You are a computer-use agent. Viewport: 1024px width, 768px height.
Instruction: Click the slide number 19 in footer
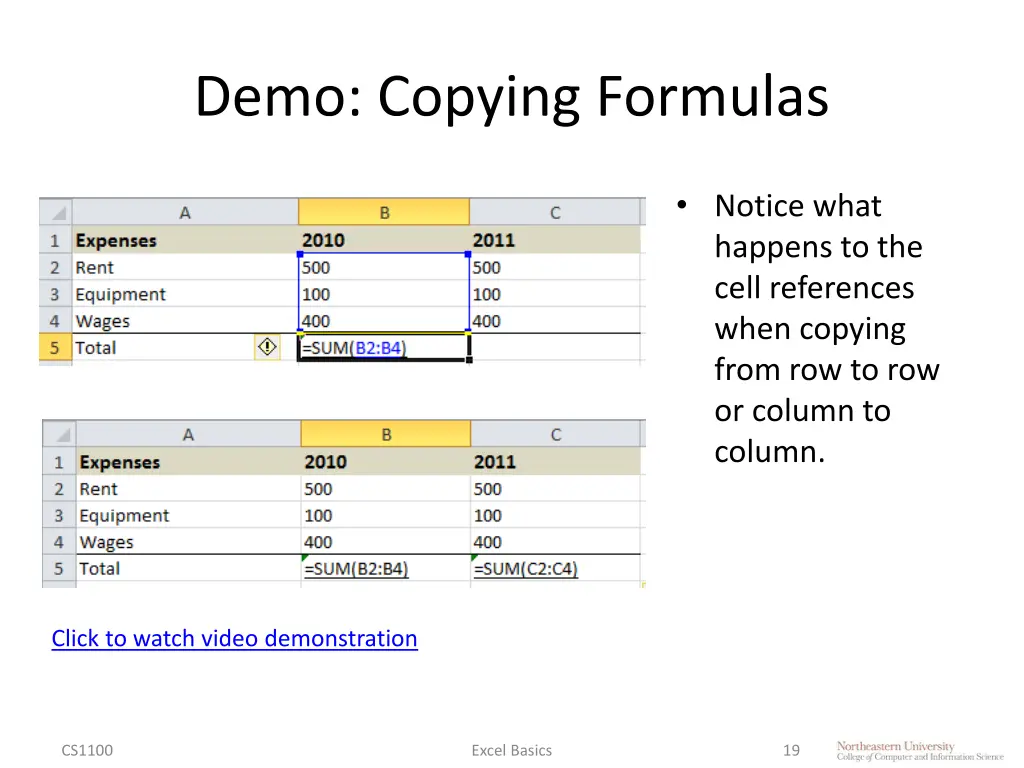791,750
